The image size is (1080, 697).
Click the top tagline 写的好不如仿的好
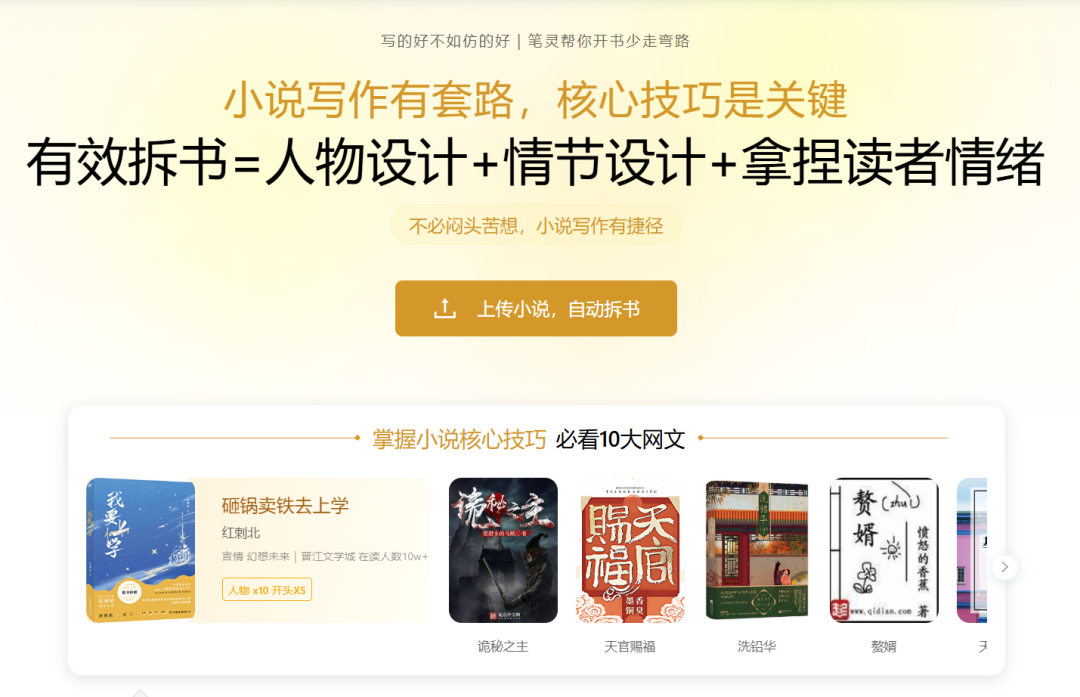coord(446,41)
